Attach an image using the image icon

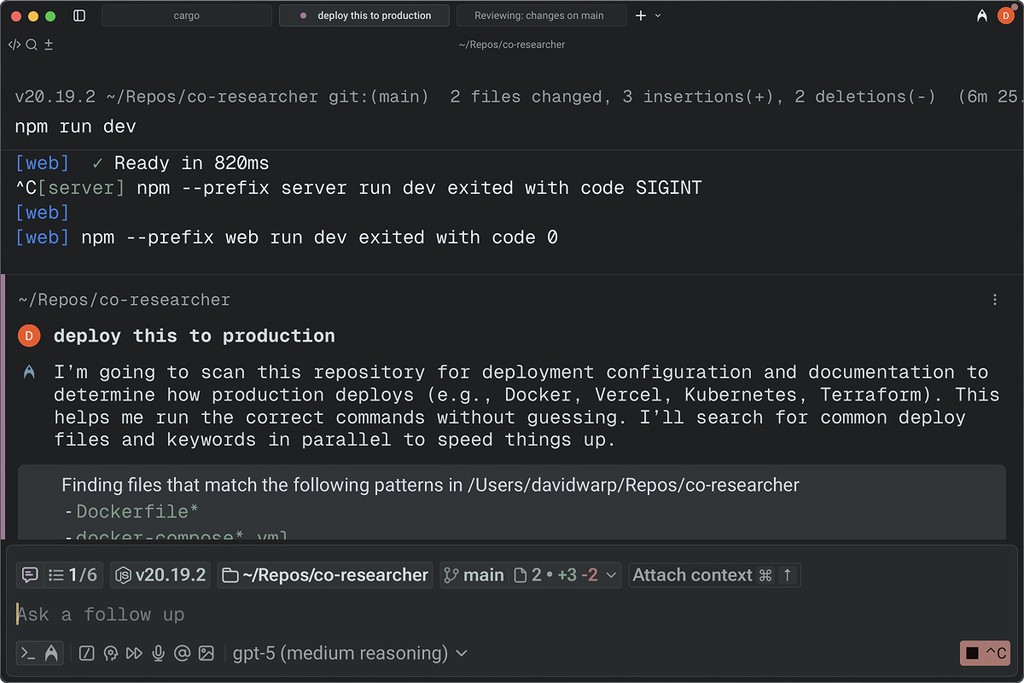tap(205, 652)
